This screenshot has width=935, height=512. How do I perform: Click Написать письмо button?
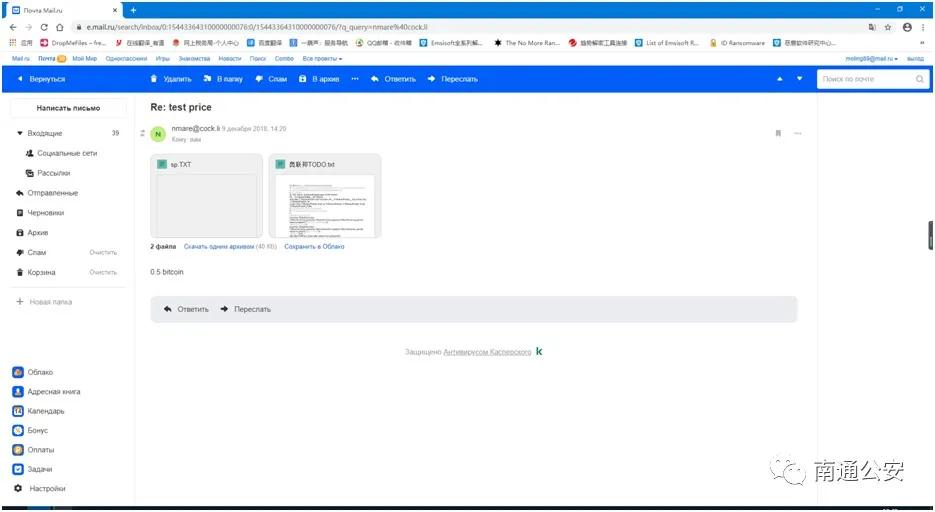click(x=69, y=108)
